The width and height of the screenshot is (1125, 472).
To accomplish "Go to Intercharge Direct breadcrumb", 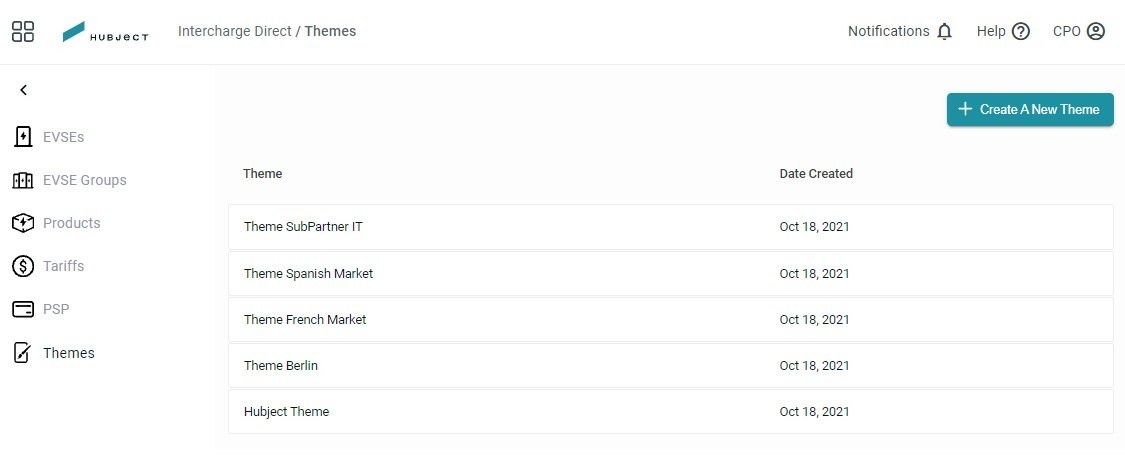I will 235,31.
